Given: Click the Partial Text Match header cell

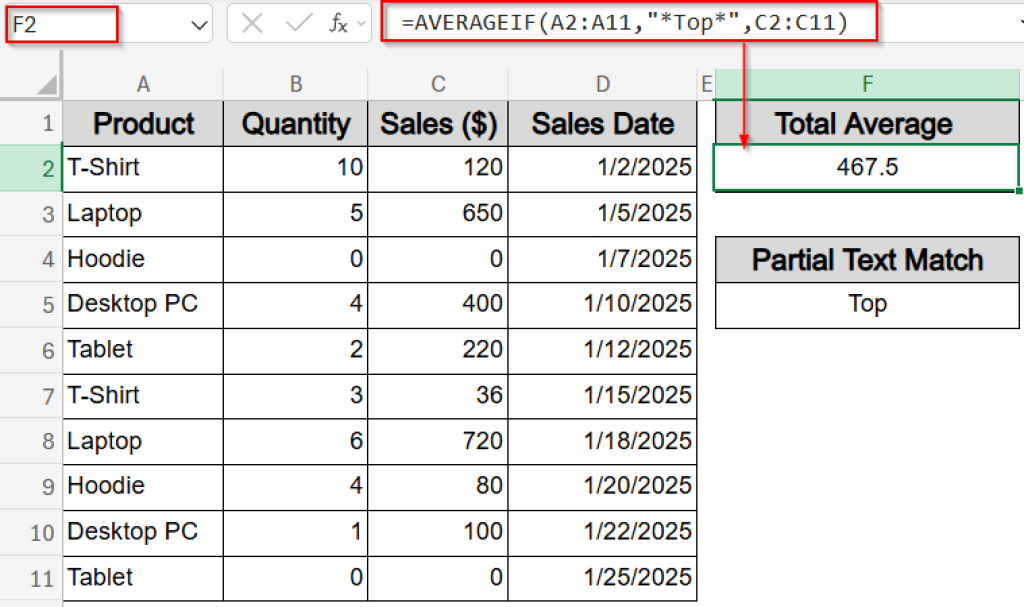Looking at the screenshot, I should [x=866, y=260].
